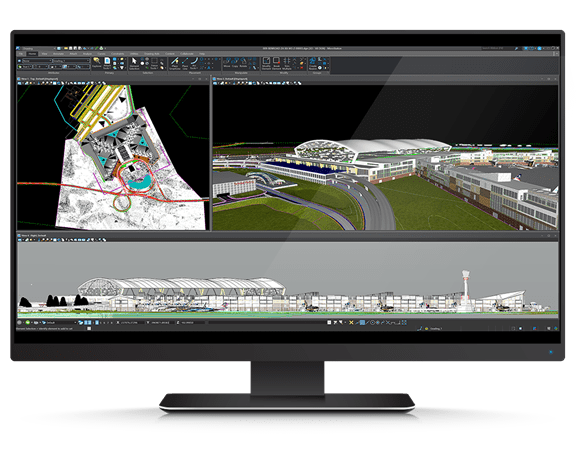Click the View 2 window title bar

386,79
